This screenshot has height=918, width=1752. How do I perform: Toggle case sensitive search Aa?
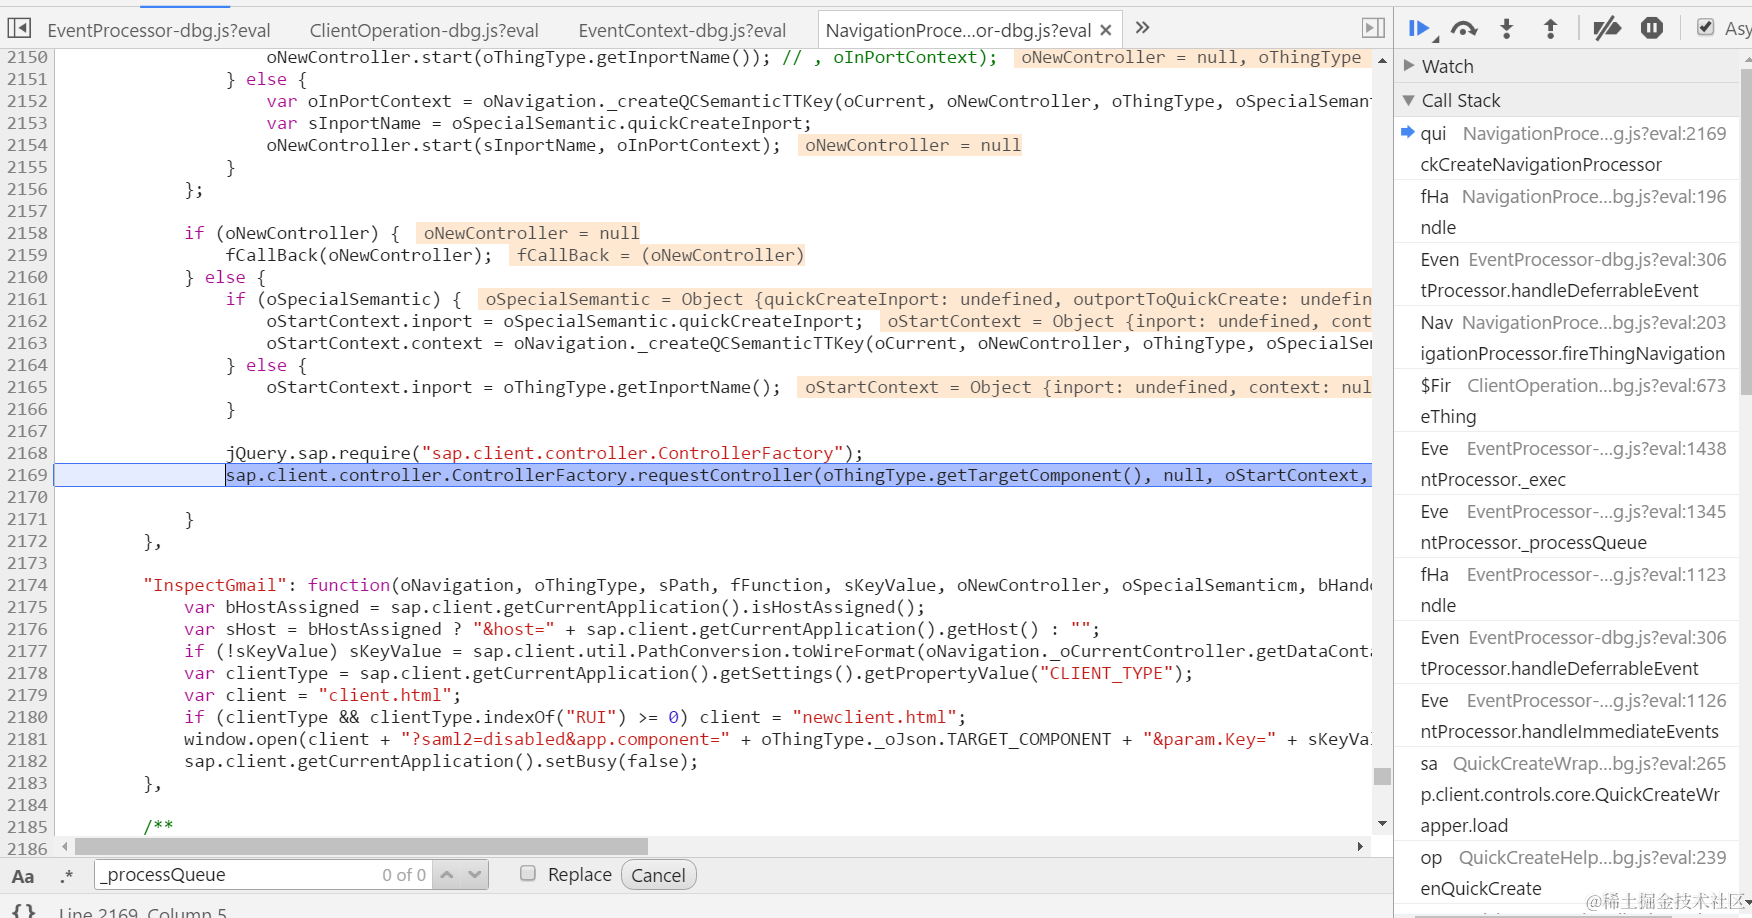coord(23,876)
